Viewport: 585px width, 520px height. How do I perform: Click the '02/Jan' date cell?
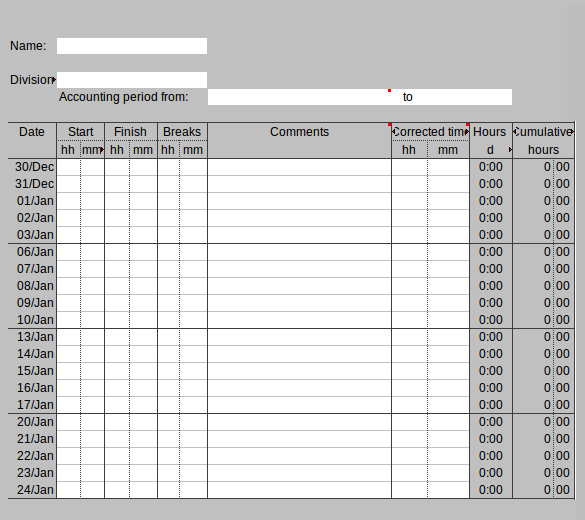tap(32, 218)
